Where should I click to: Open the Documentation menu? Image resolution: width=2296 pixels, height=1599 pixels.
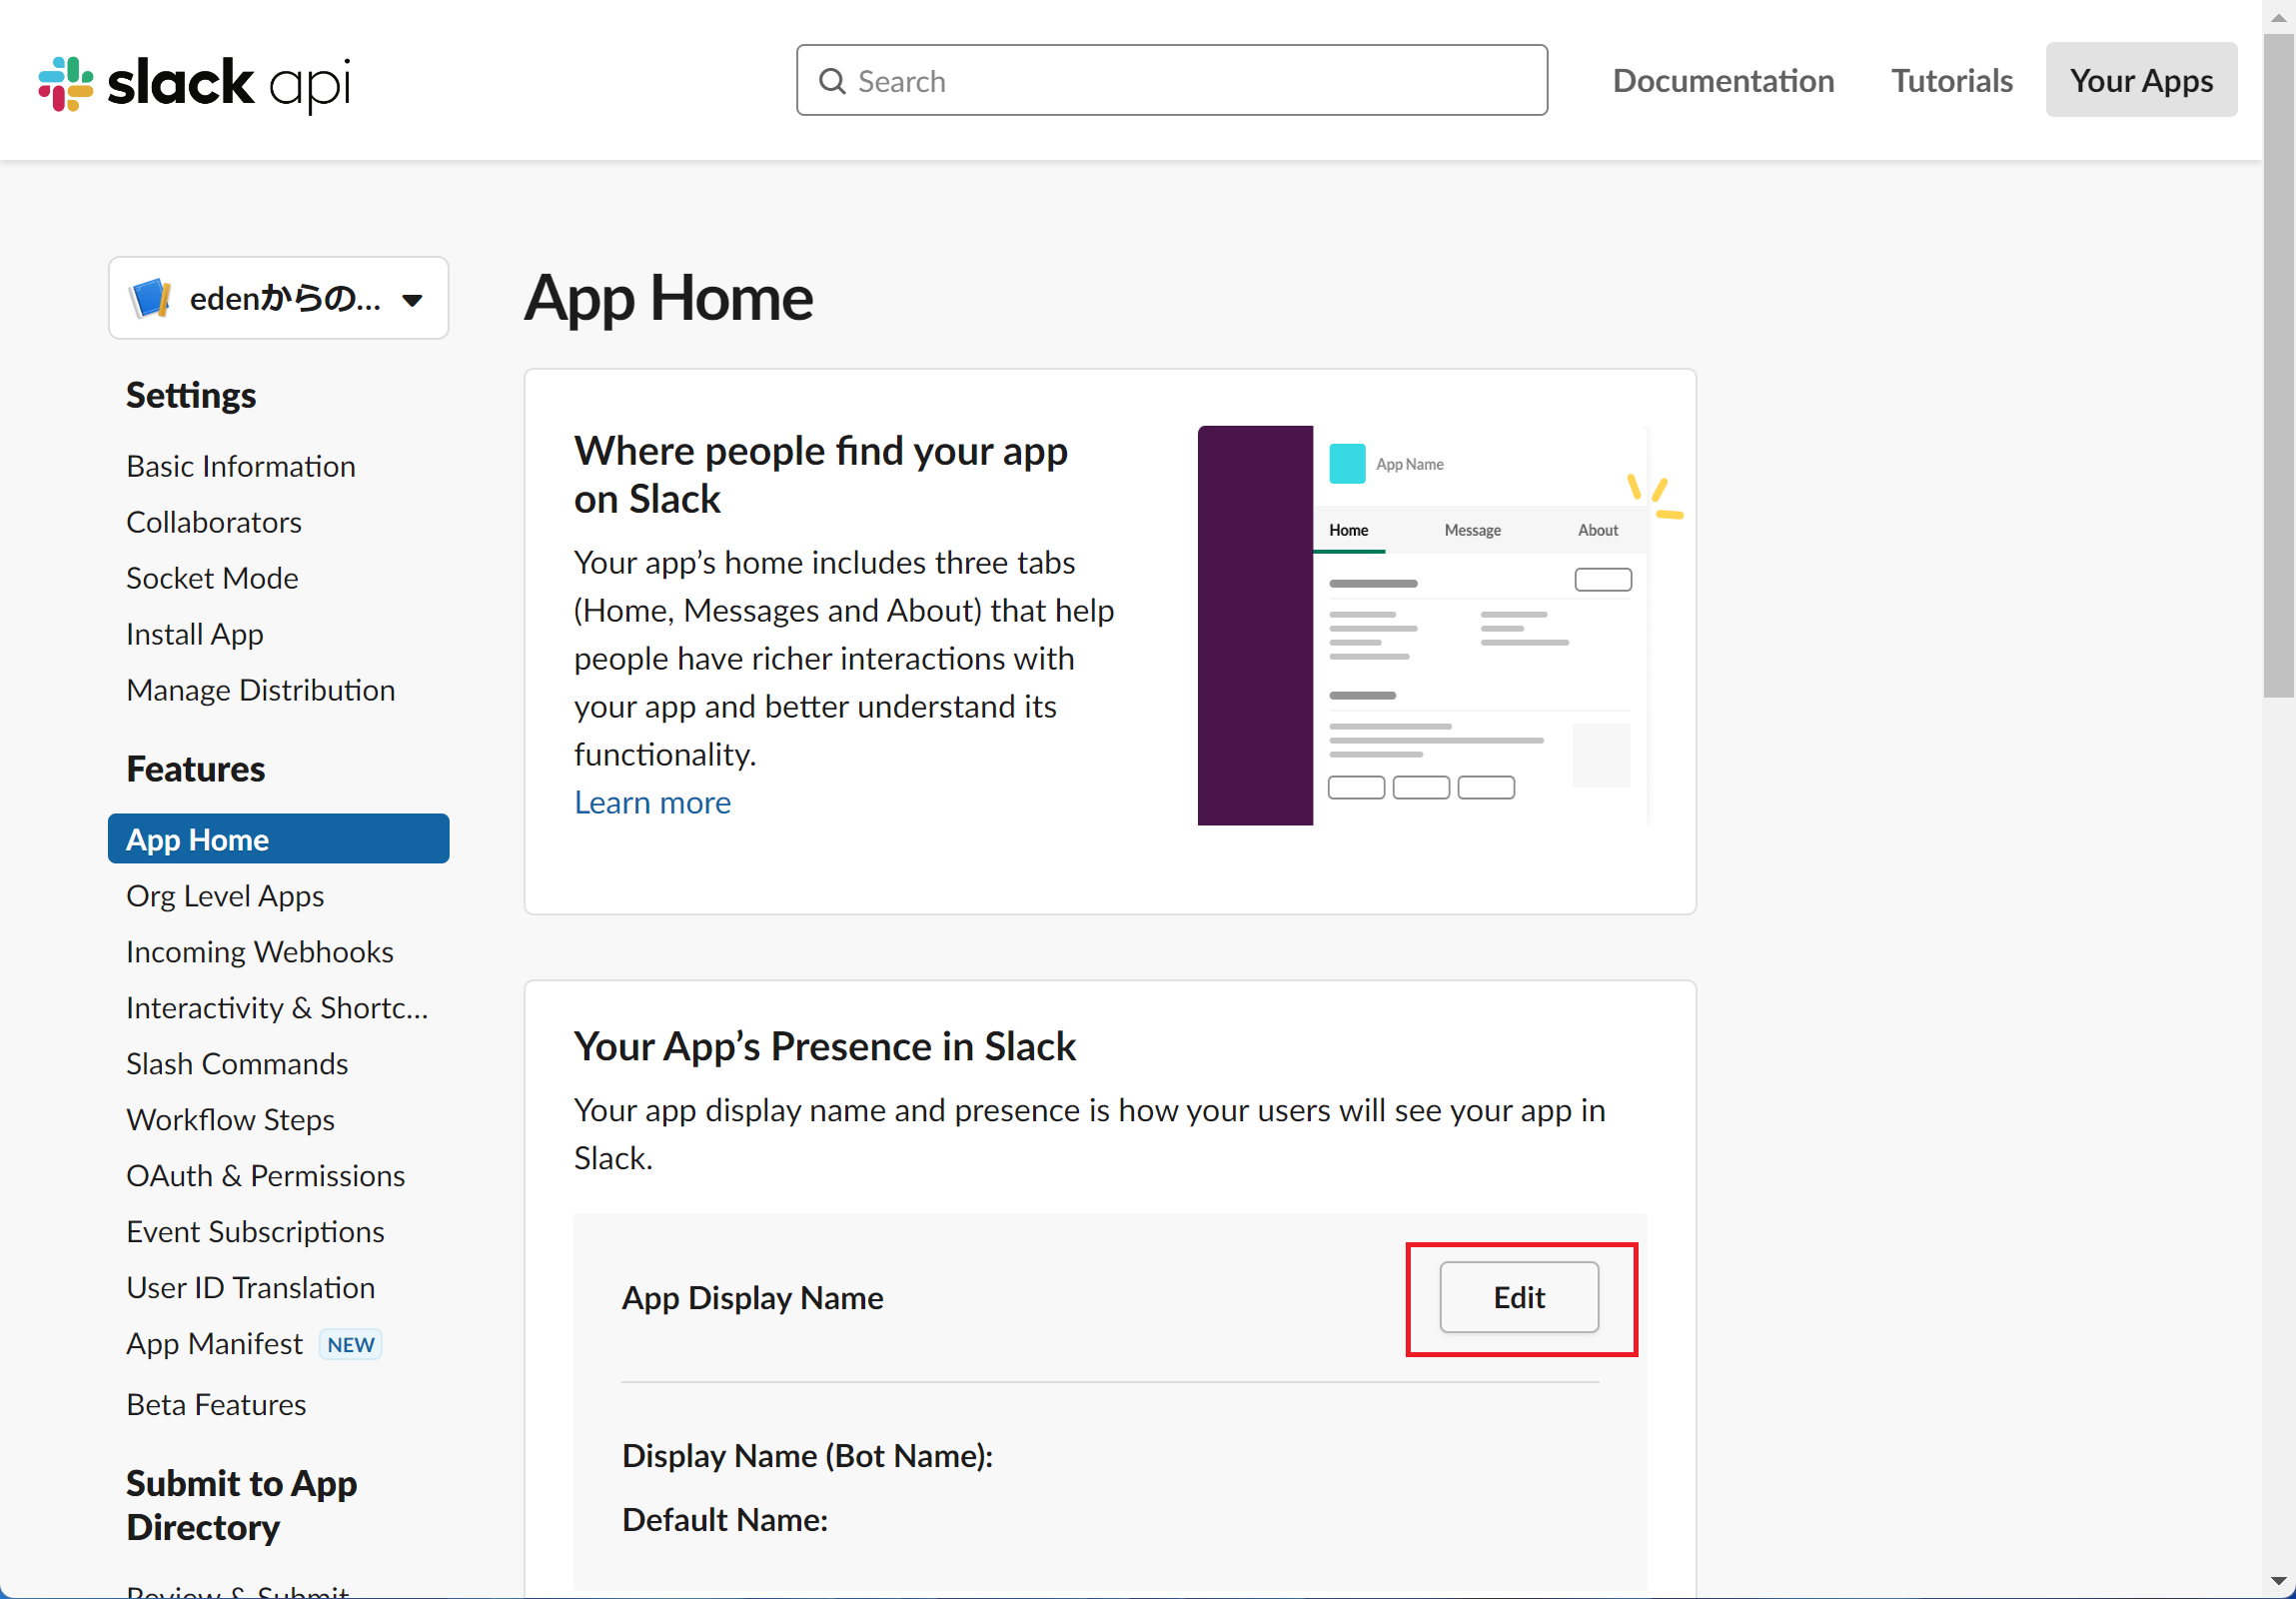click(x=1722, y=80)
